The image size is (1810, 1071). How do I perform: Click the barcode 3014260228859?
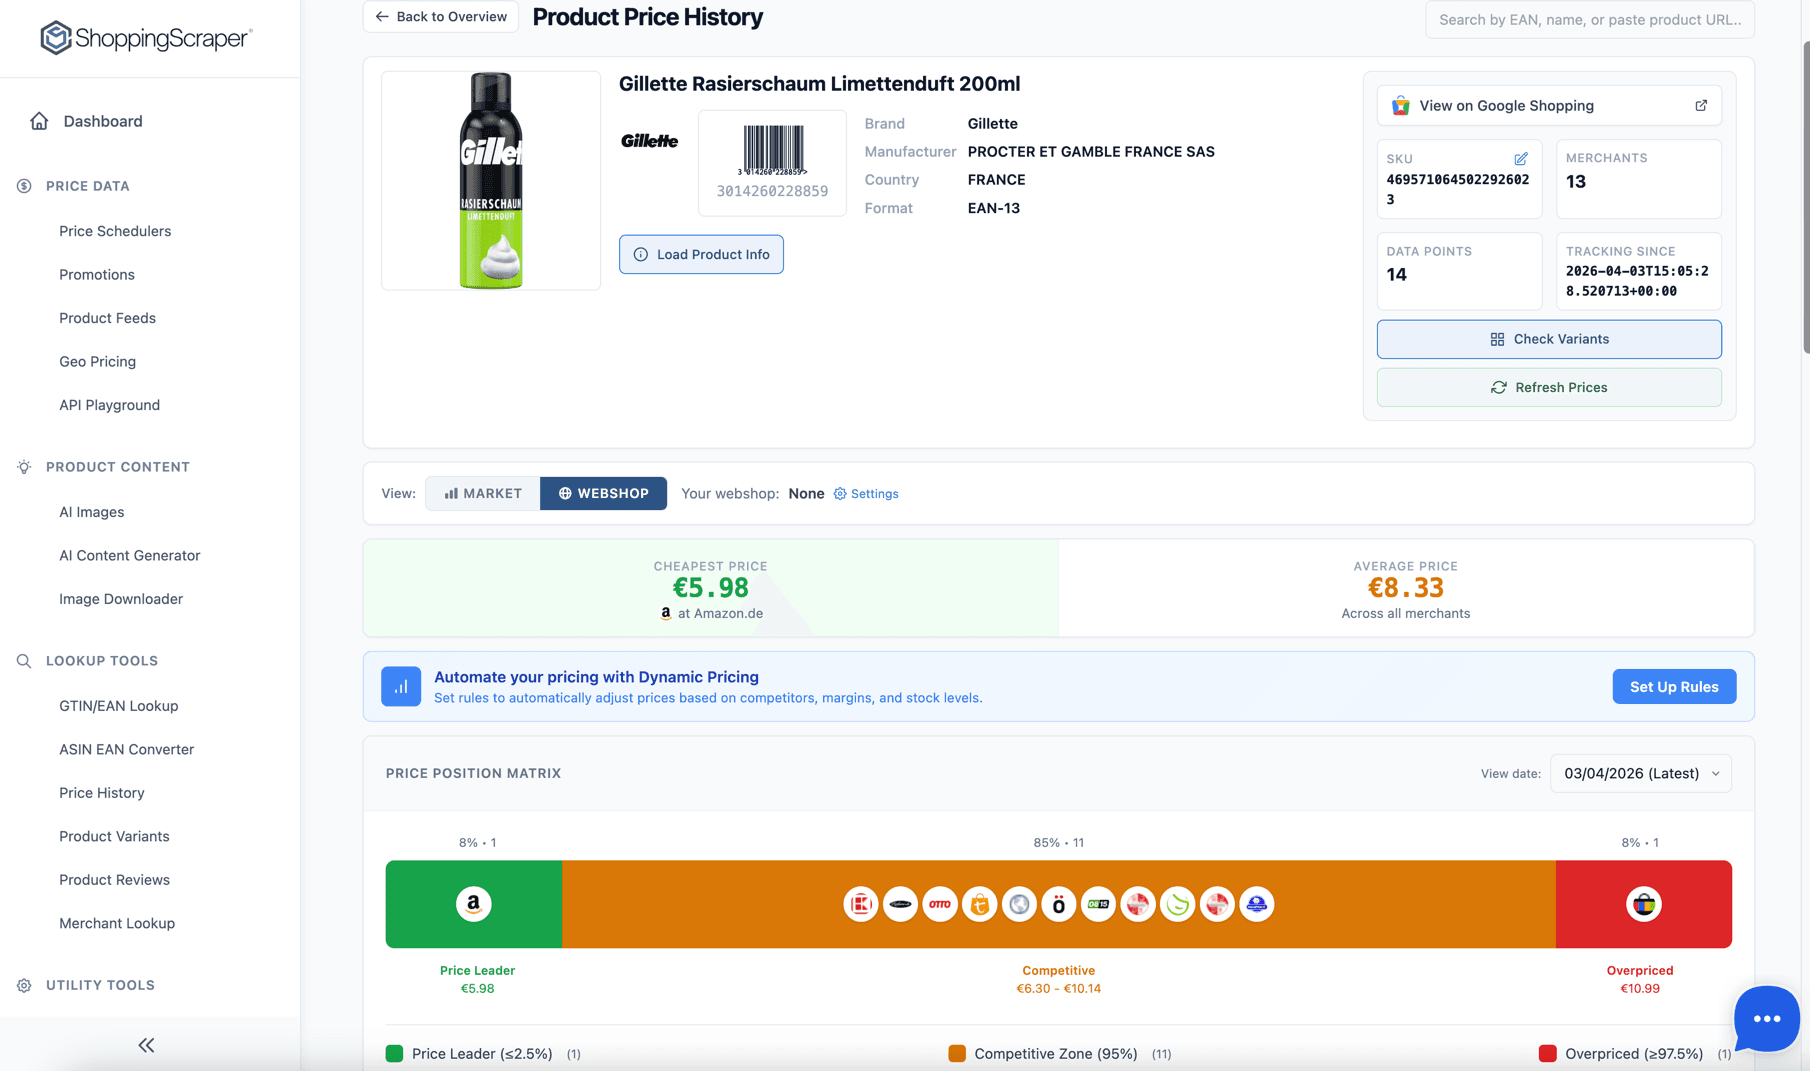click(x=772, y=163)
